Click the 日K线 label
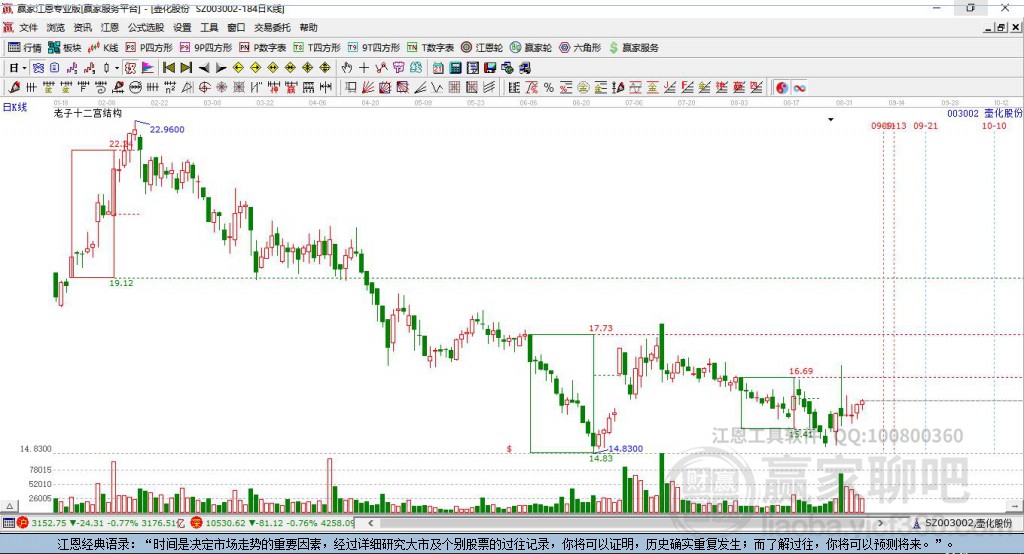The image size is (1024, 554). 14,107
